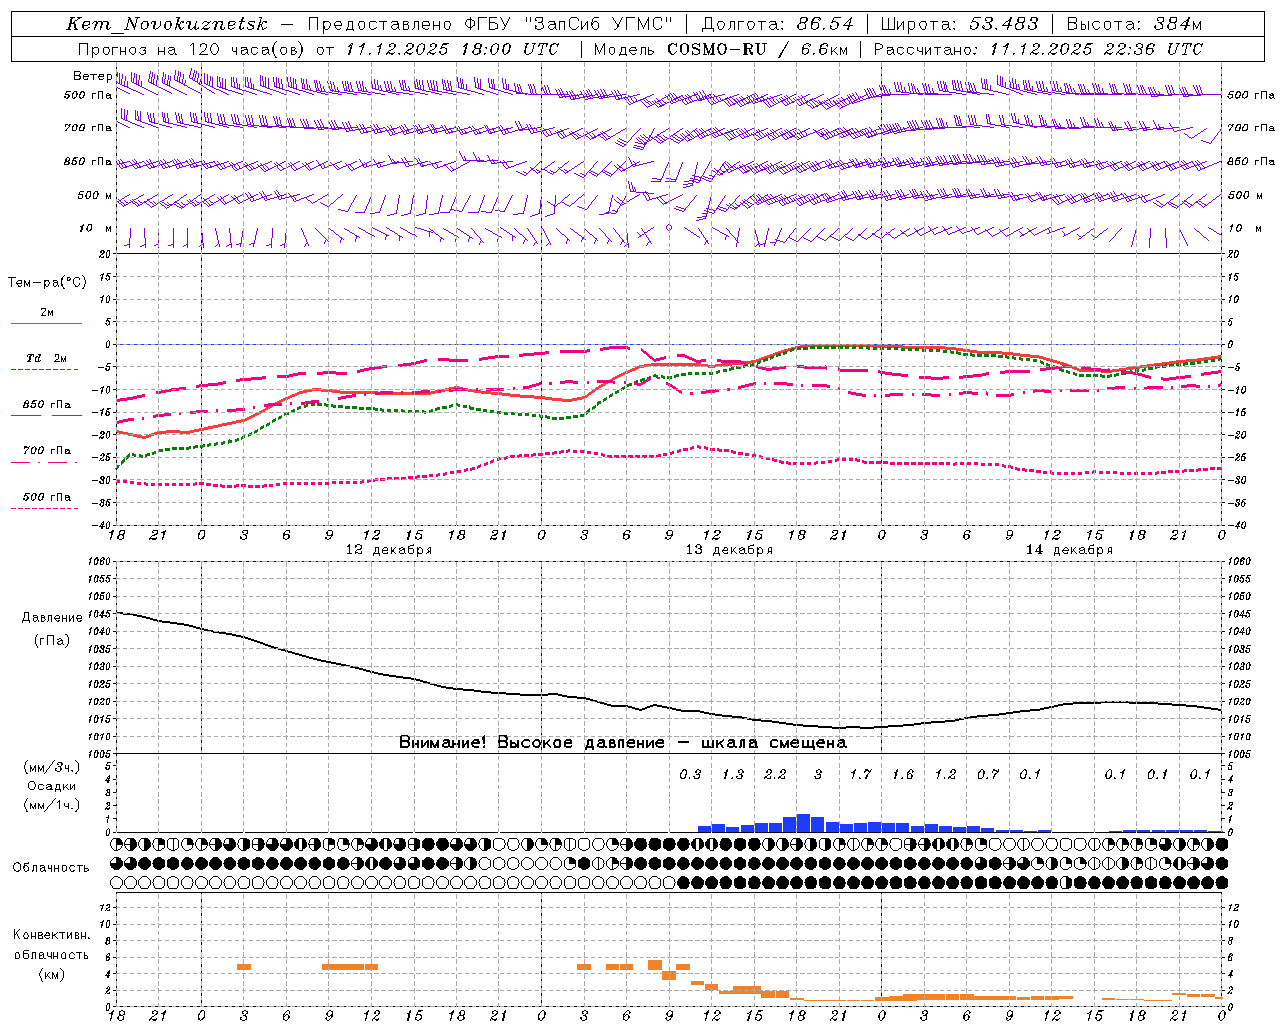Click the Облачность cloudiness row label
Screen dimensions: 1280x1024
pyautogui.click(x=51, y=867)
